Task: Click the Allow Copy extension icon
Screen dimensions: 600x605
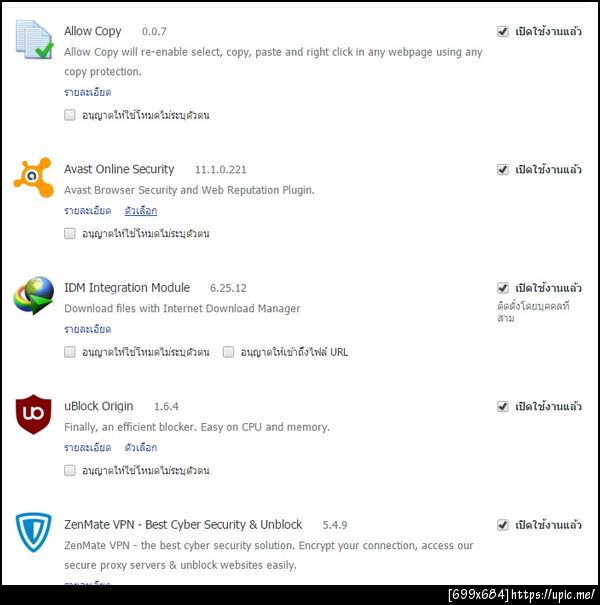Action: [x=34, y=40]
